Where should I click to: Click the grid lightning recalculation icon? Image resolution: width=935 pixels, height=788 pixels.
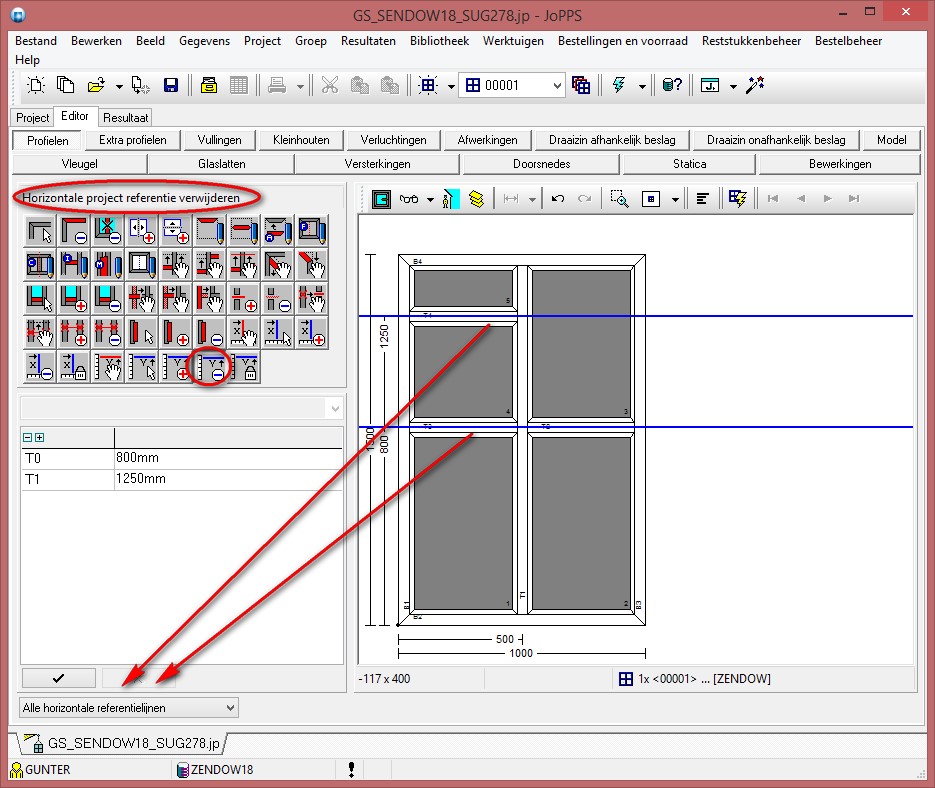pyautogui.click(x=737, y=199)
